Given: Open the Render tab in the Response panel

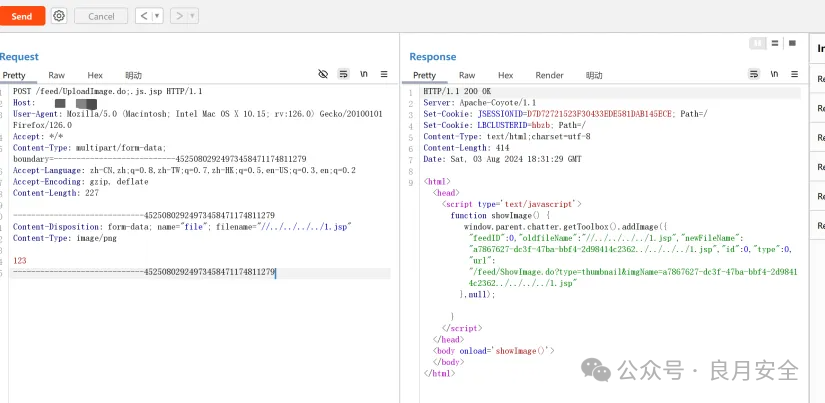Looking at the screenshot, I should click(x=549, y=75).
